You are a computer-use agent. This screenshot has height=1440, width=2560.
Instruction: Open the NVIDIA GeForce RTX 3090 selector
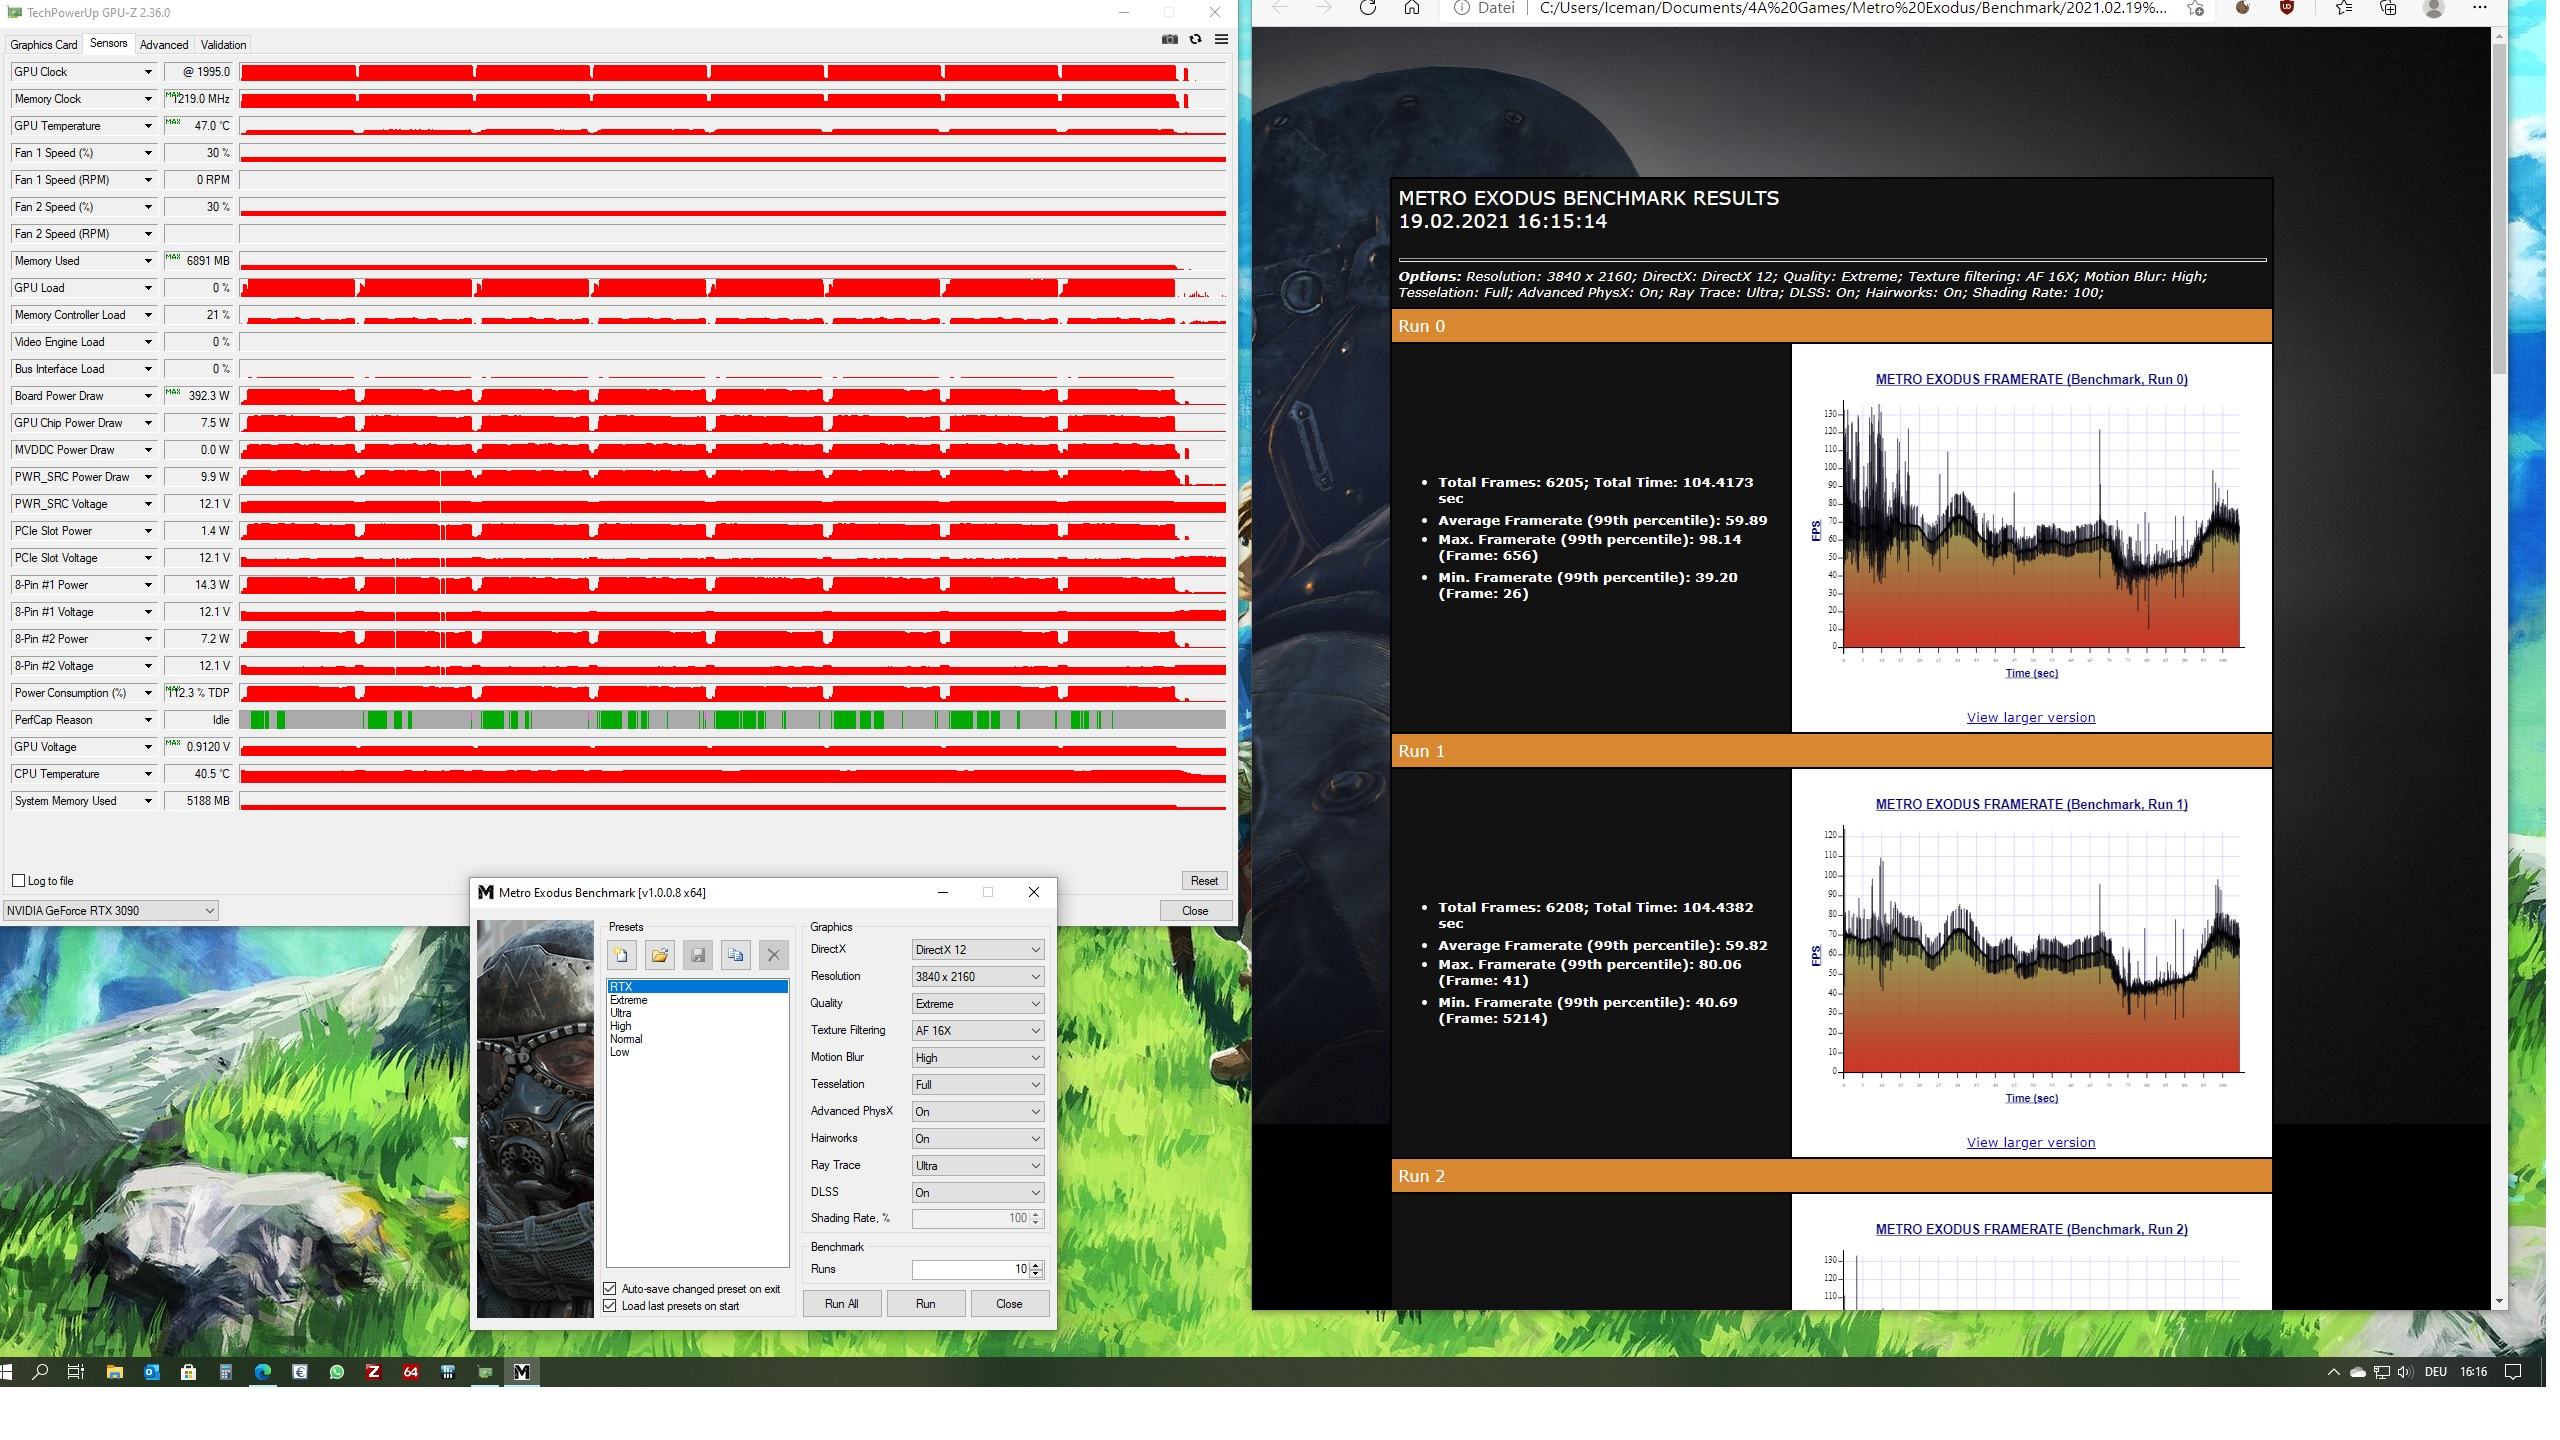[110, 911]
